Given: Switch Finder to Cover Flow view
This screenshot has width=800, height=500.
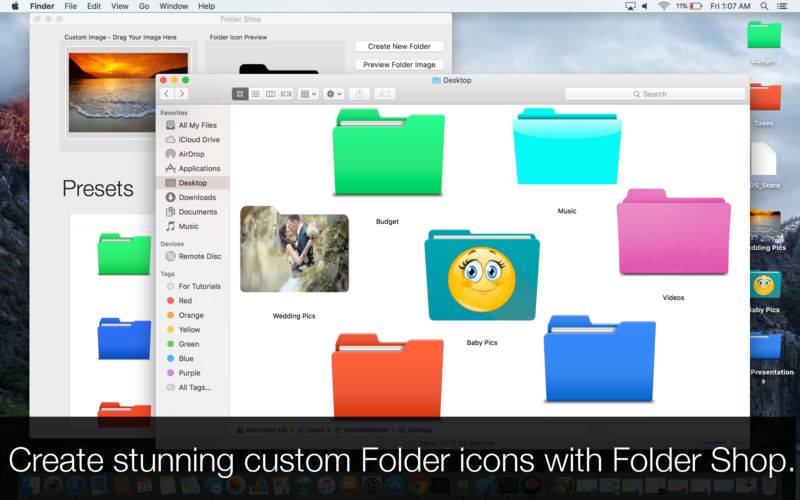Looking at the screenshot, I should point(286,94).
